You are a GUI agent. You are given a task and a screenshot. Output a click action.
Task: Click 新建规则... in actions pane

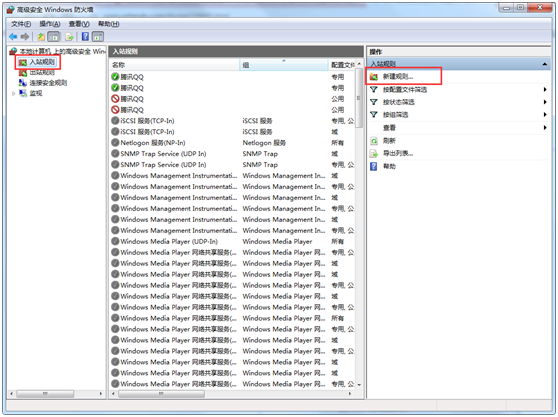(398, 76)
